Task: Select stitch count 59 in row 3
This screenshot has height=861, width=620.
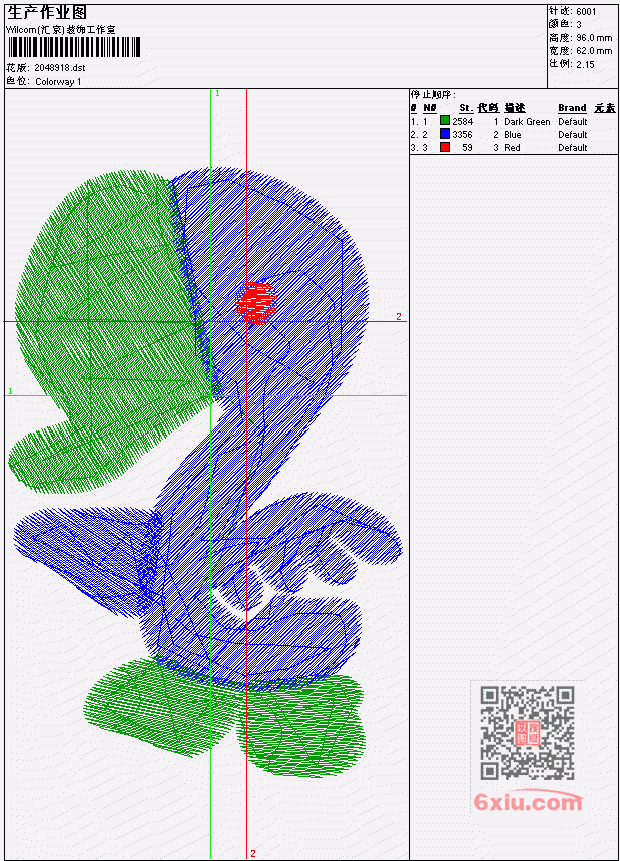Action: (467, 148)
